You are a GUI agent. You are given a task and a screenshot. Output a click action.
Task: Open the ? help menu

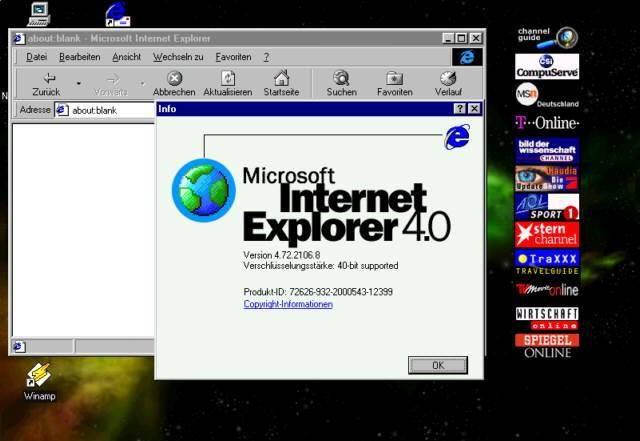click(266, 57)
